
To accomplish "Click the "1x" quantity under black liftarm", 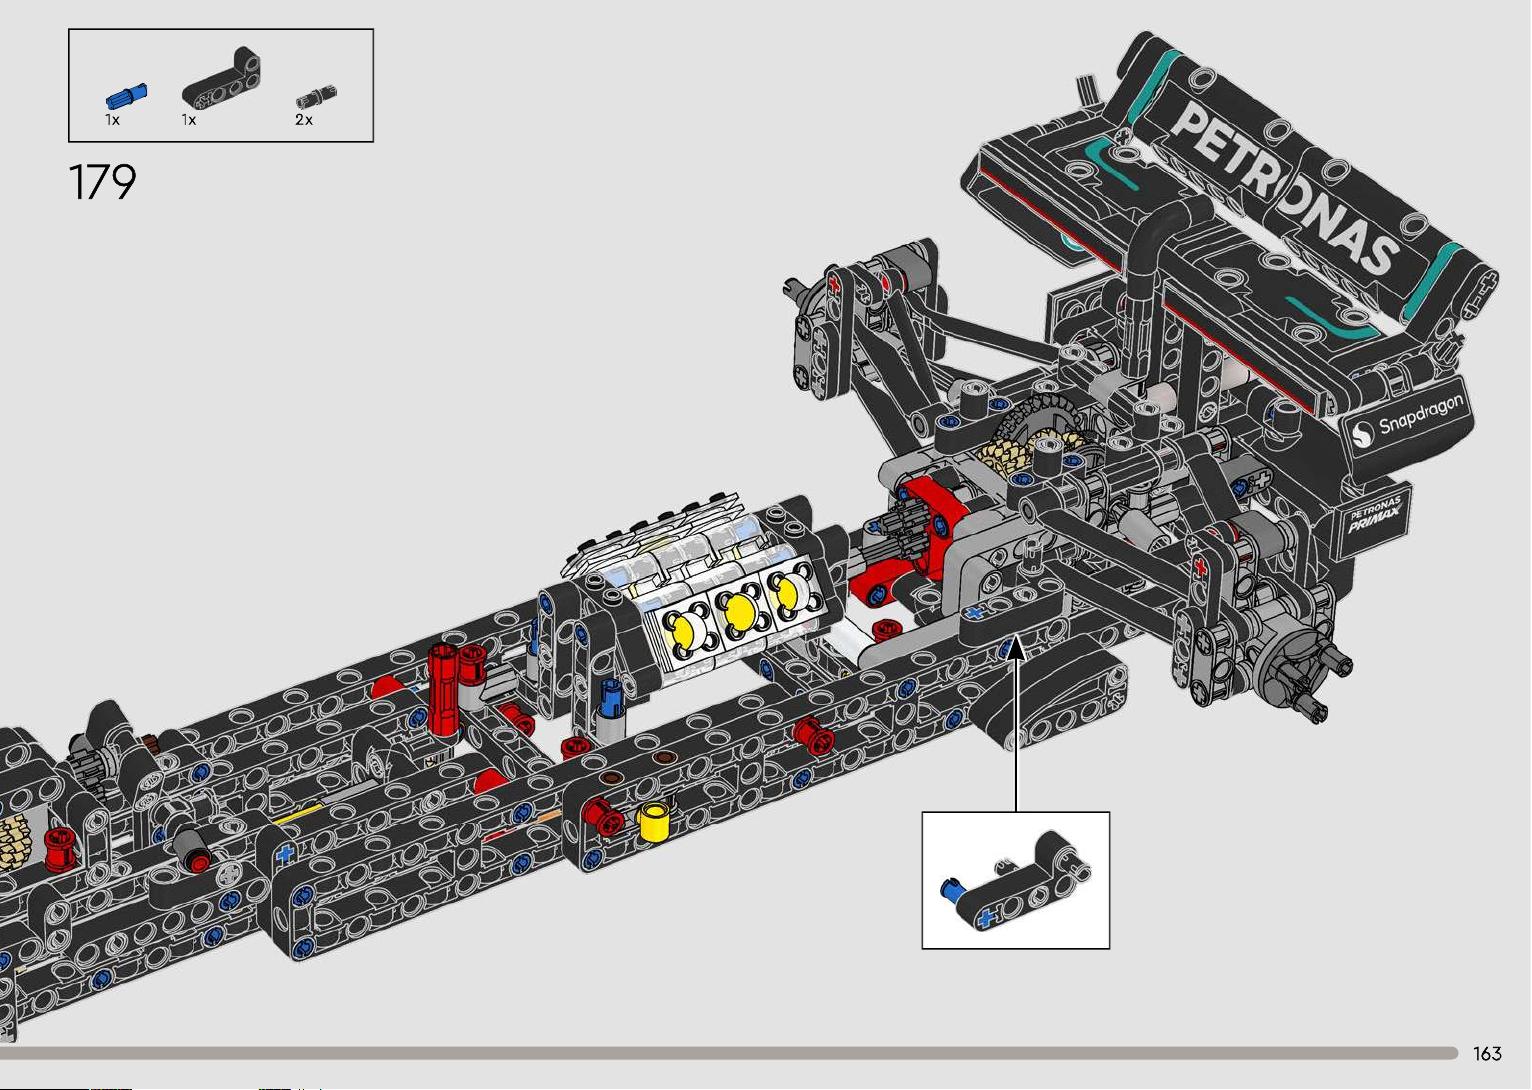I will click(x=188, y=120).
